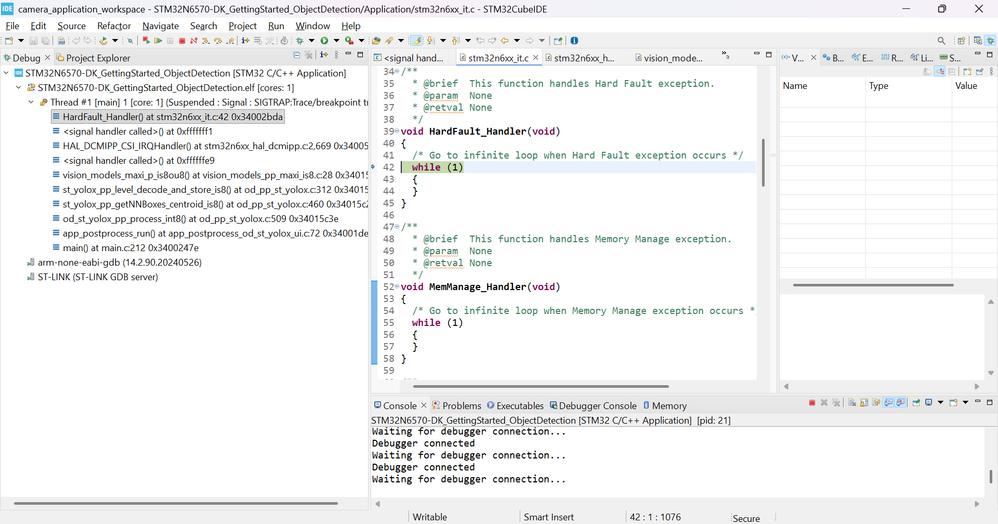Click the Terminate red square in main toolbar

click(182, 41)
